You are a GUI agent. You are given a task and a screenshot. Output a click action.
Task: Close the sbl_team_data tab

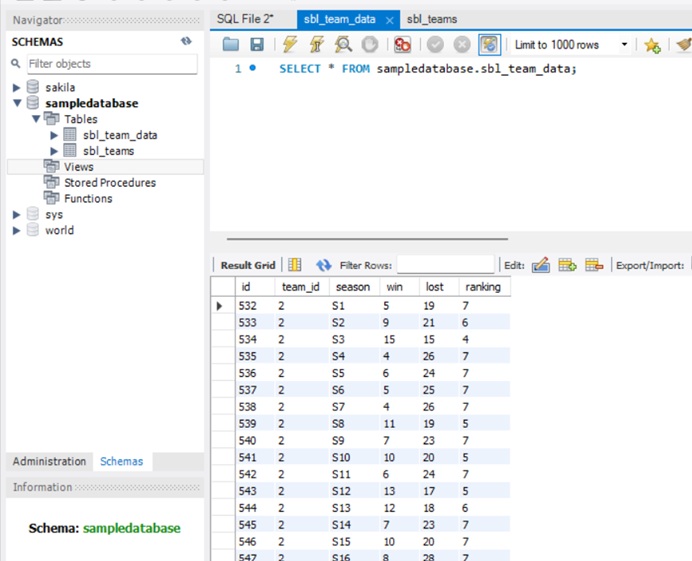pyautogui.click(x=389, y=20)
